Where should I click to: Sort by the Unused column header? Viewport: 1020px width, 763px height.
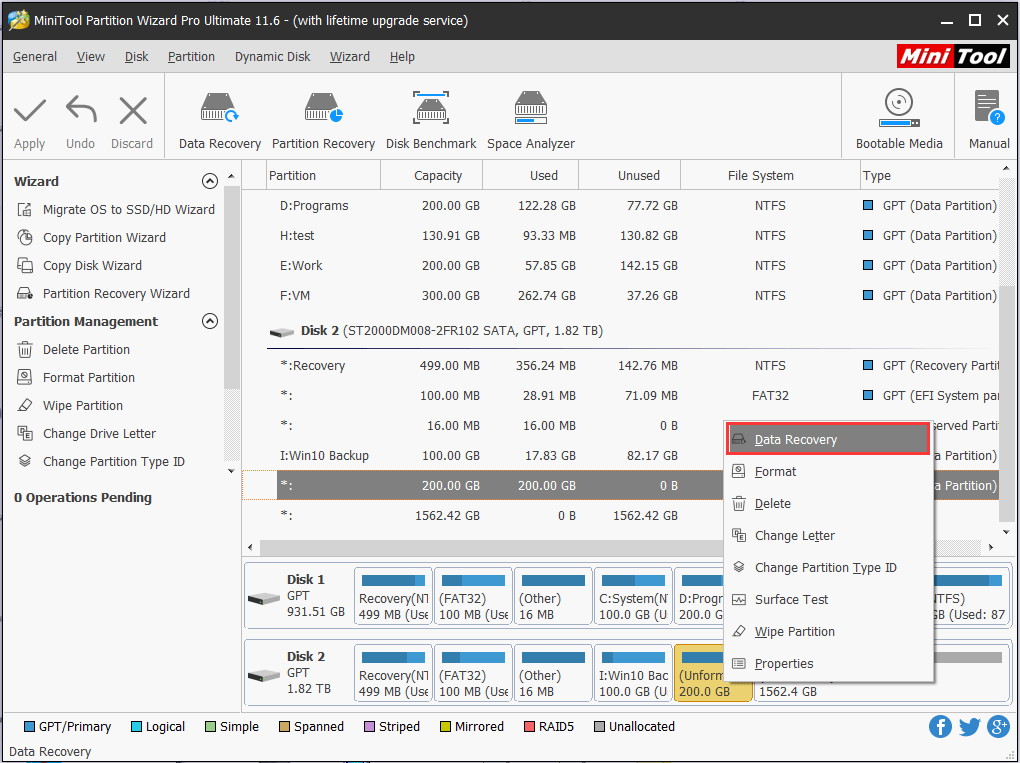coord(630,176)
